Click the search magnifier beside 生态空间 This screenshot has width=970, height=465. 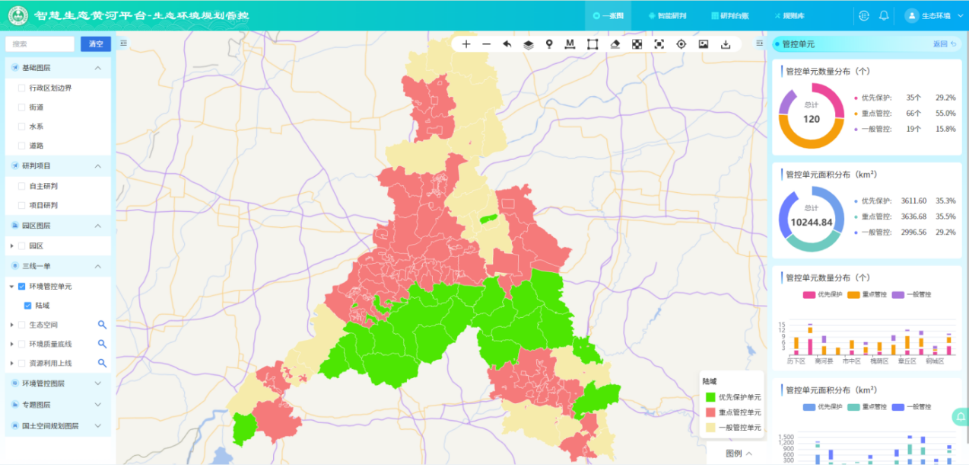pyautogui.click(x=101, y=325)
